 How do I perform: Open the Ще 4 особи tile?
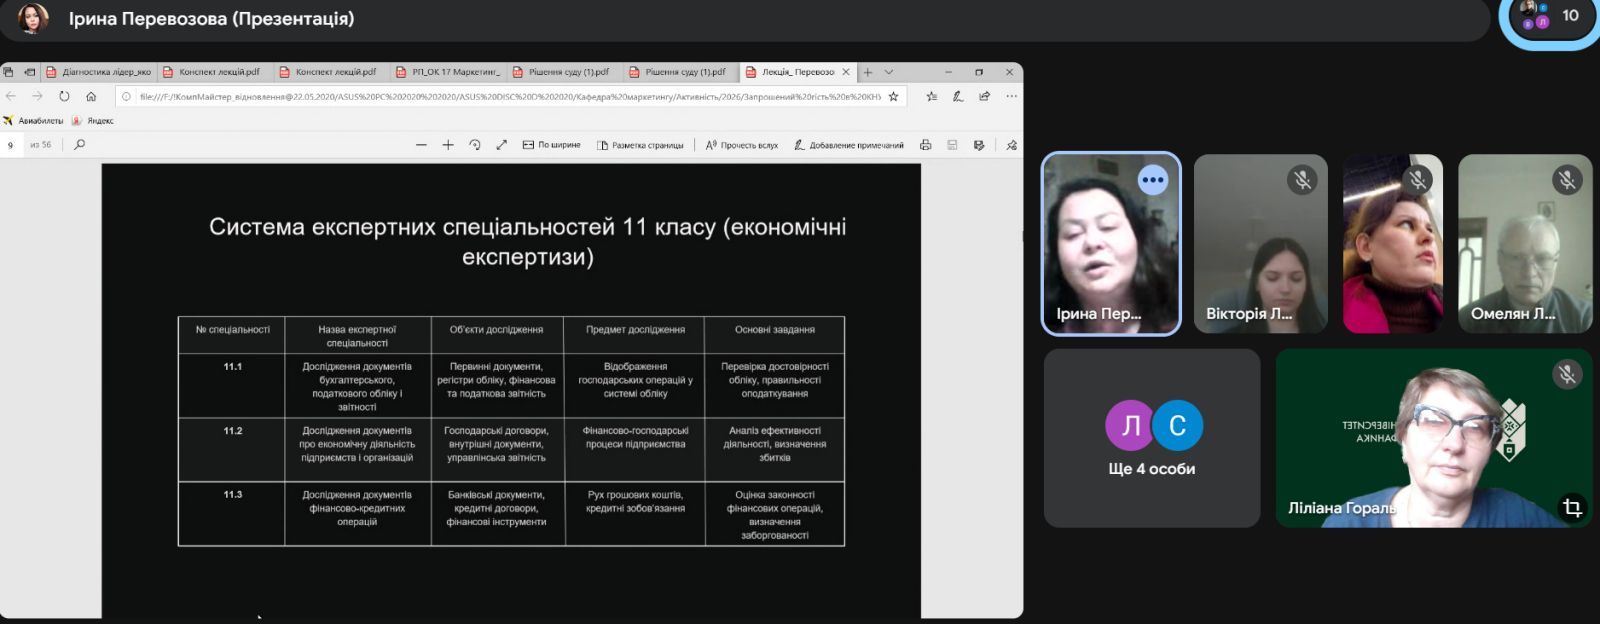tap(1152, 438)
